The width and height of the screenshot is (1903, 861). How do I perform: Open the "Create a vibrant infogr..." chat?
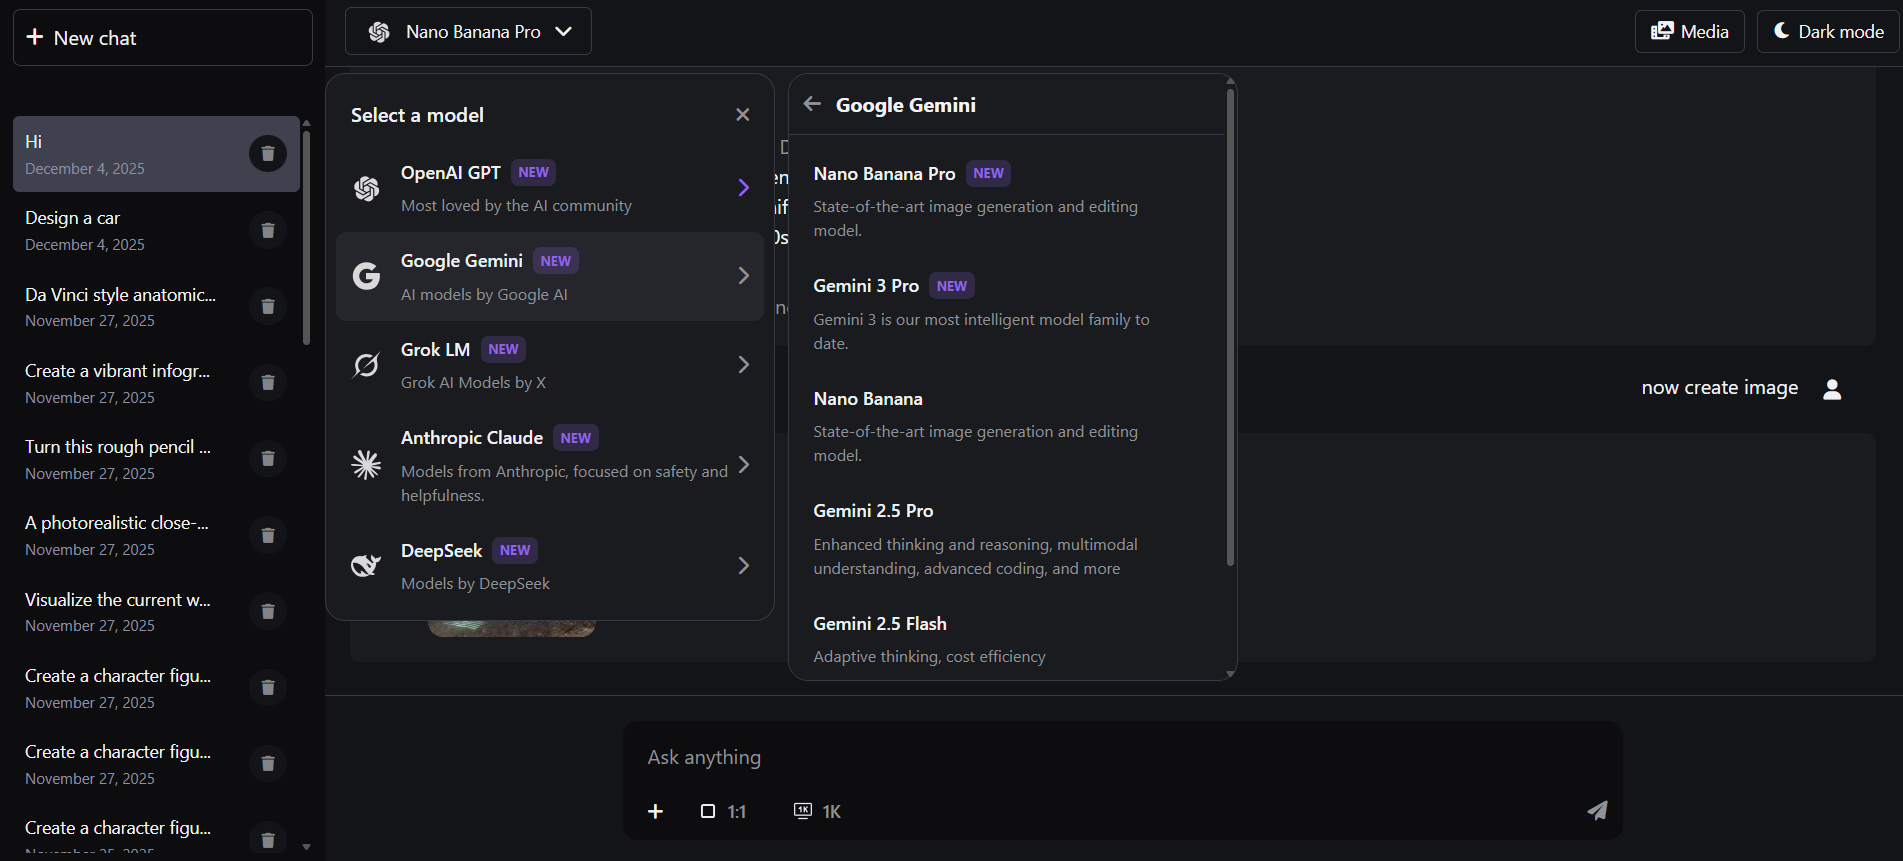[156, 383]
